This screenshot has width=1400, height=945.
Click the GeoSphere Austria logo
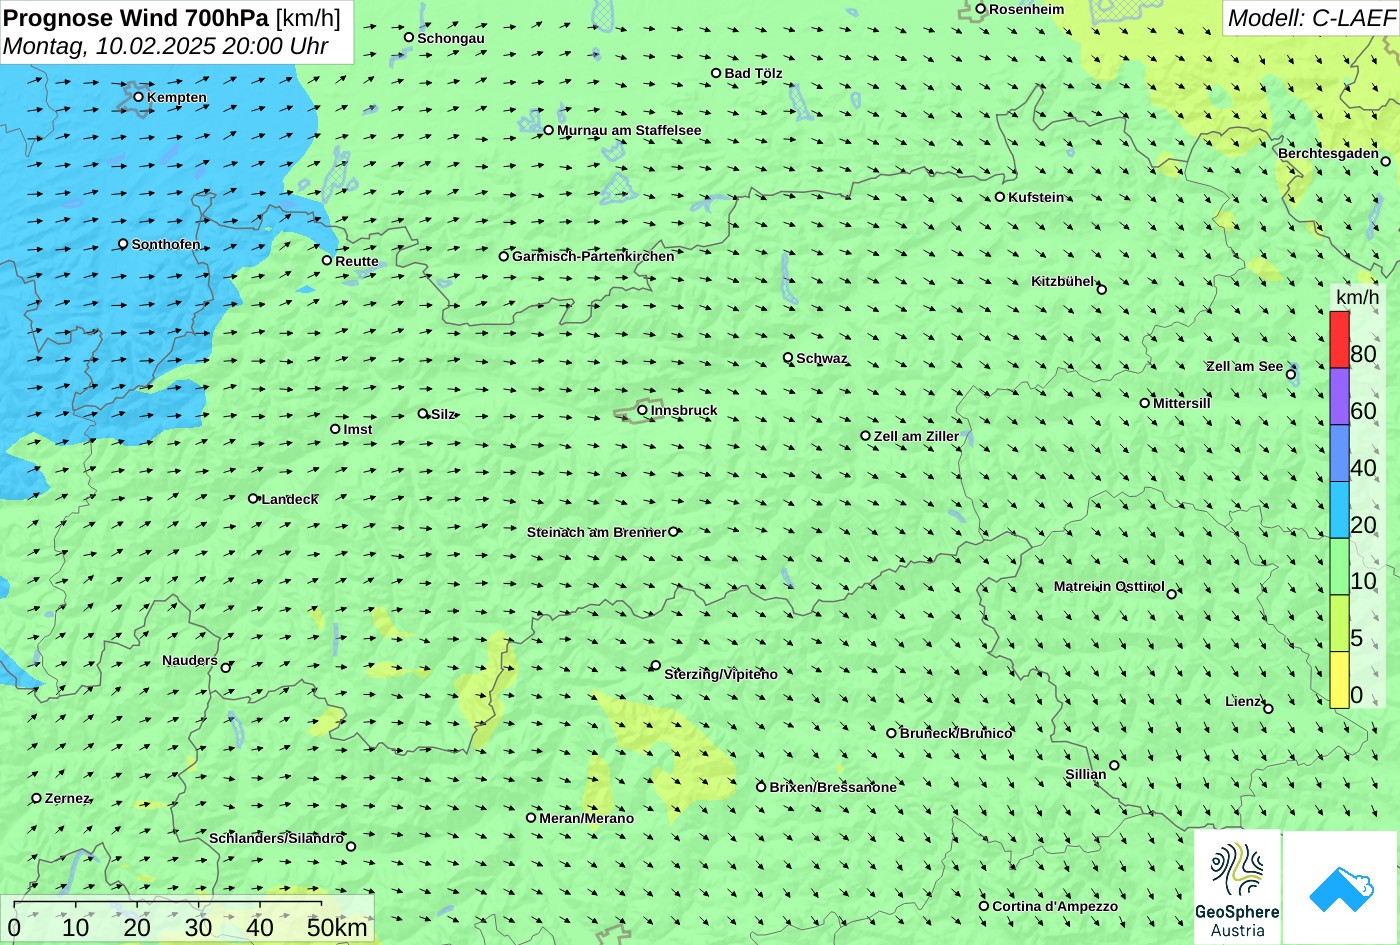point(1237,887)
